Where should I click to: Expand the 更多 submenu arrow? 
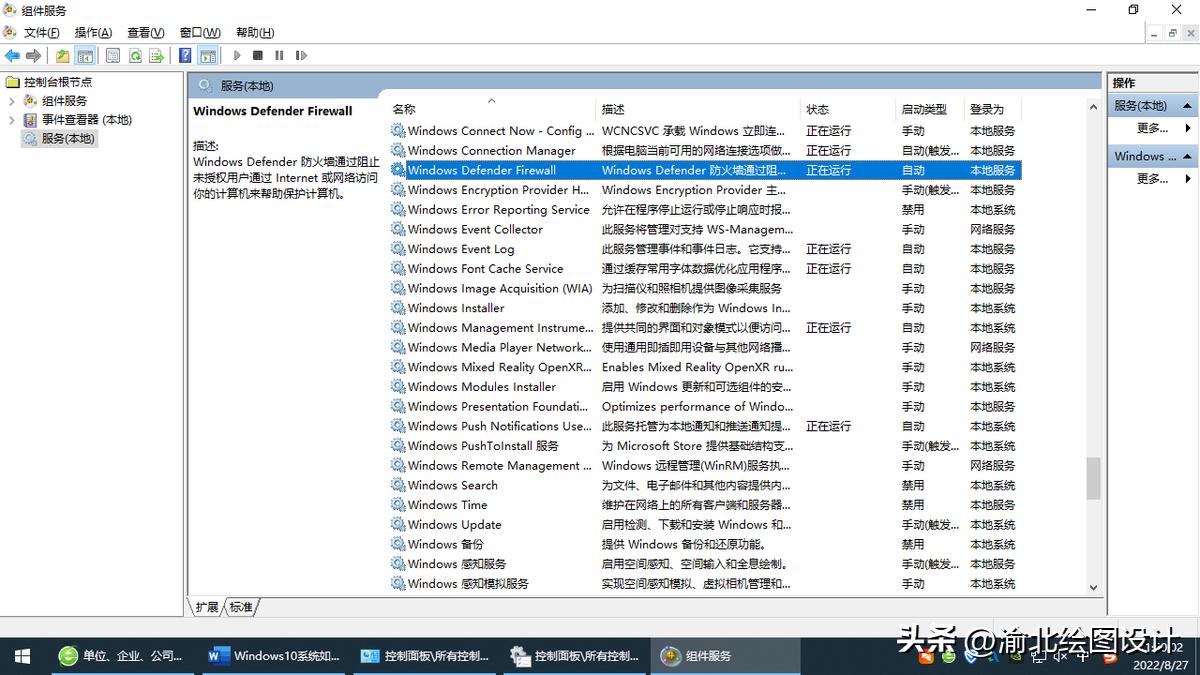coord(1188,127)
